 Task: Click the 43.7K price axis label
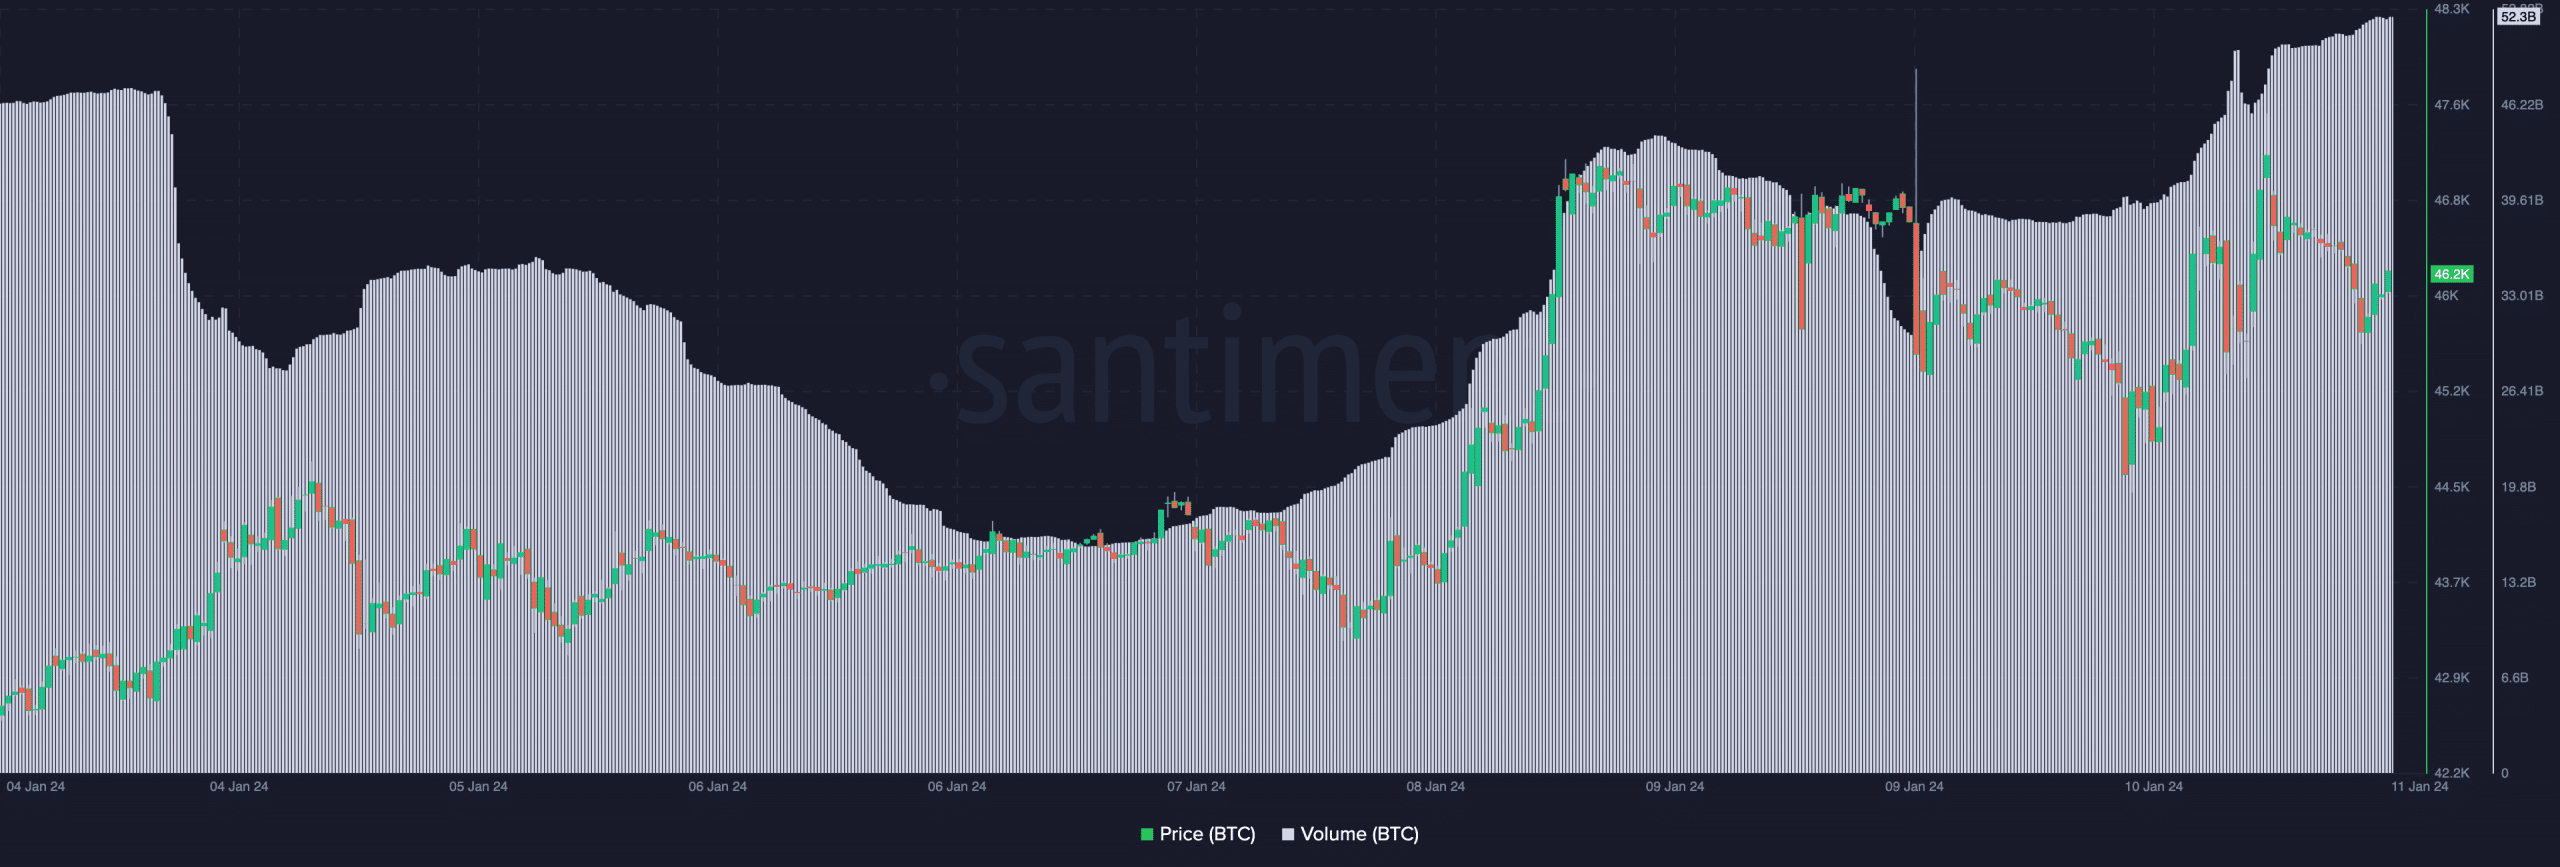(x=2452, y=582)
